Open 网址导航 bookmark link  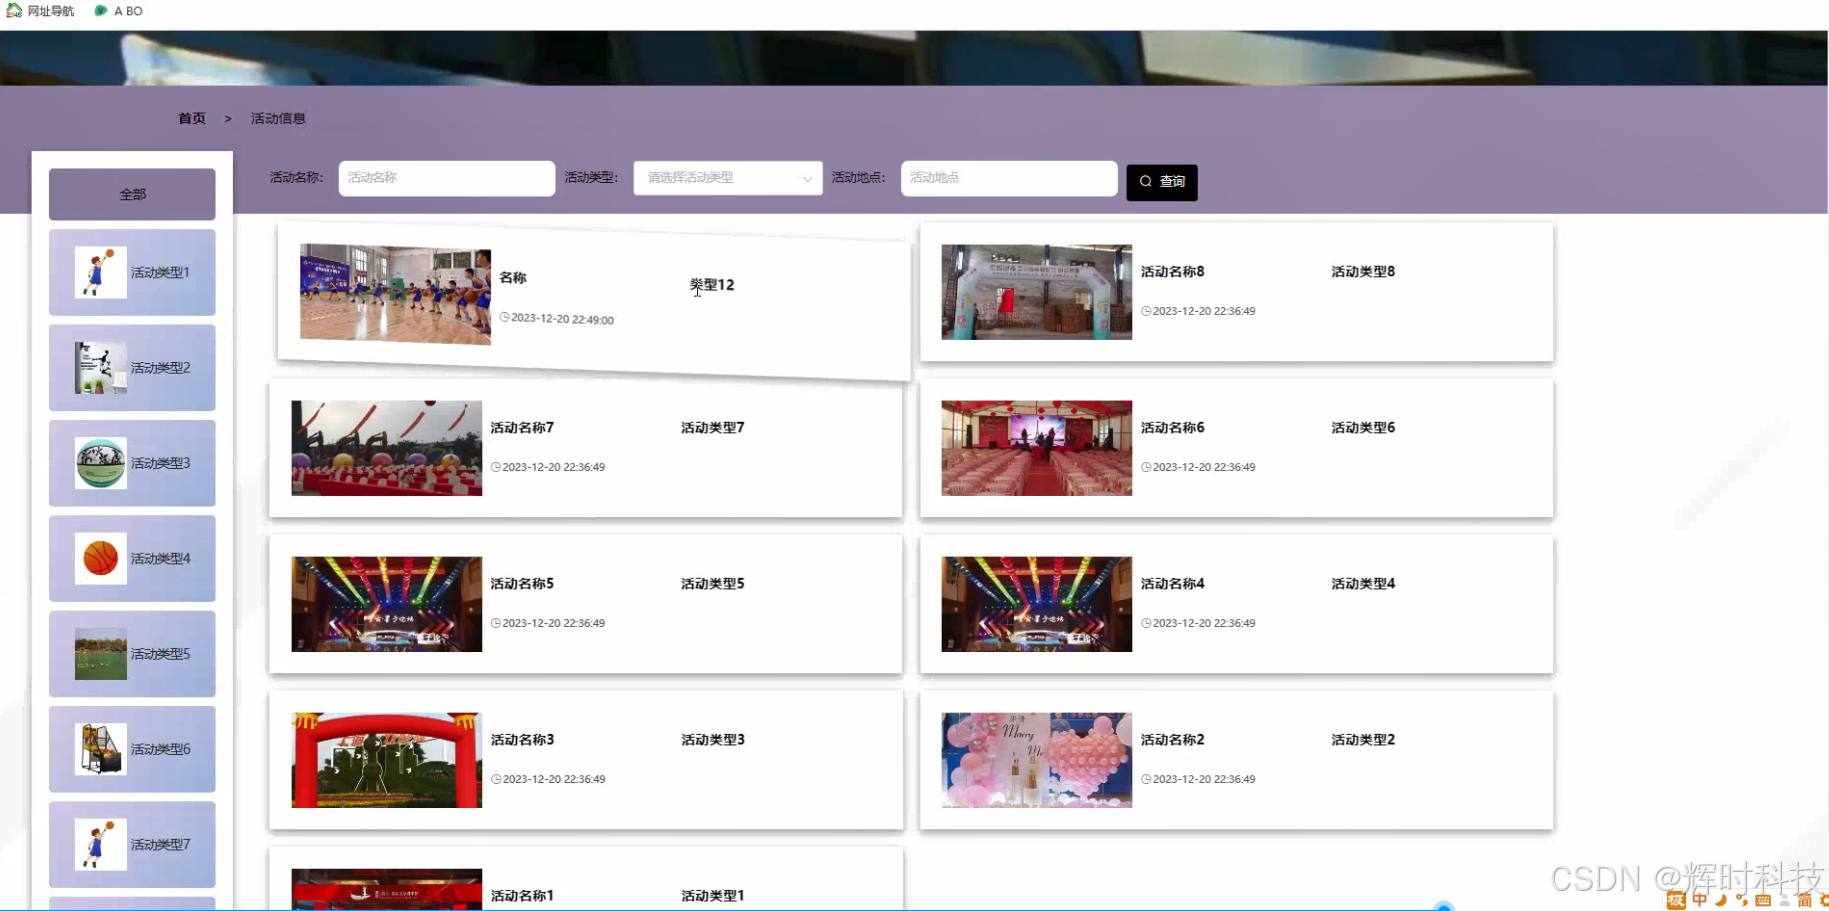point(41,11)
